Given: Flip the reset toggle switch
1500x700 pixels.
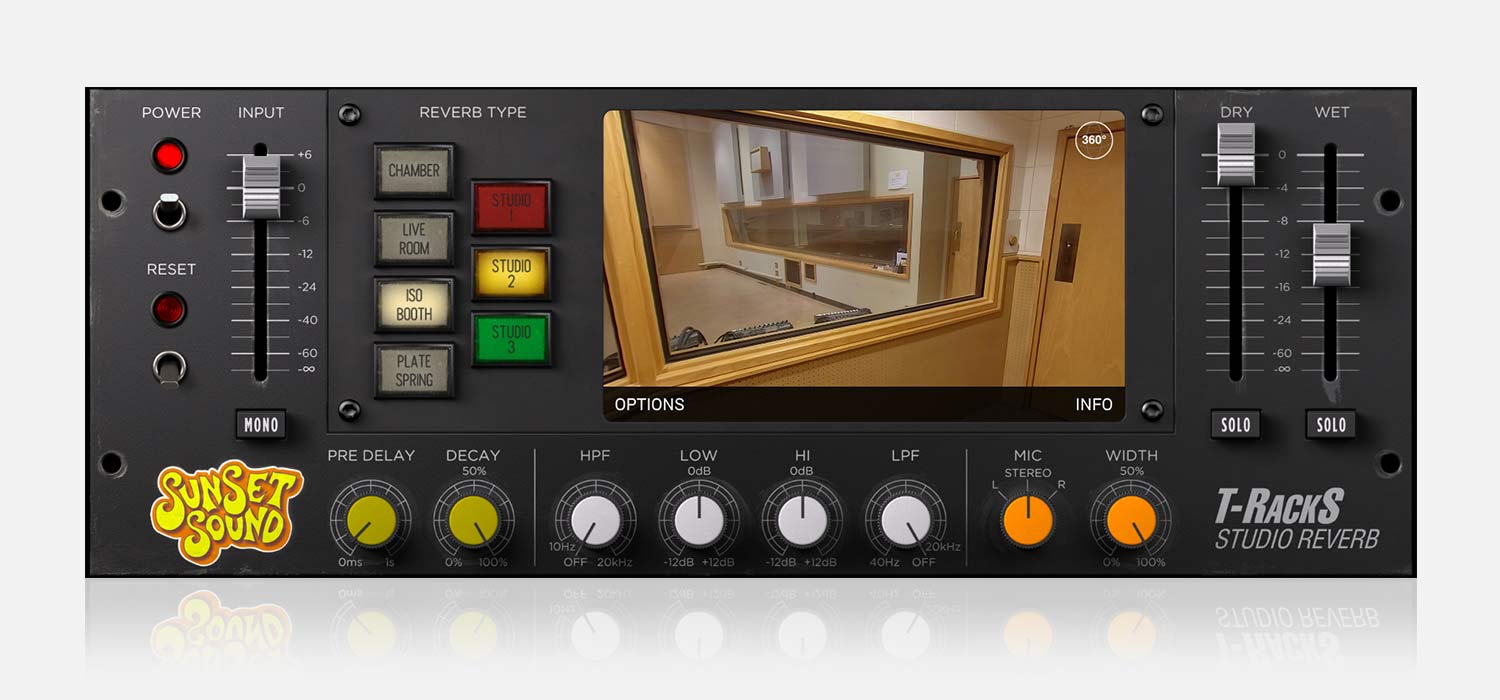Looking at the screenshot, I should pyautogui.click(x=170, y=368).
